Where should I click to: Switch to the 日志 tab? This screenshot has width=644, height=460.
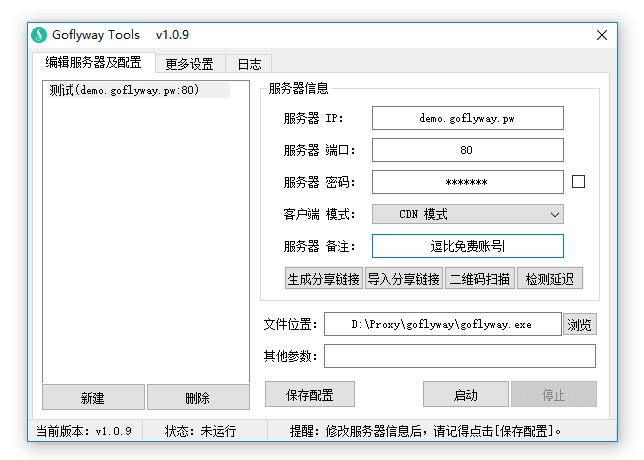(248, 64)
